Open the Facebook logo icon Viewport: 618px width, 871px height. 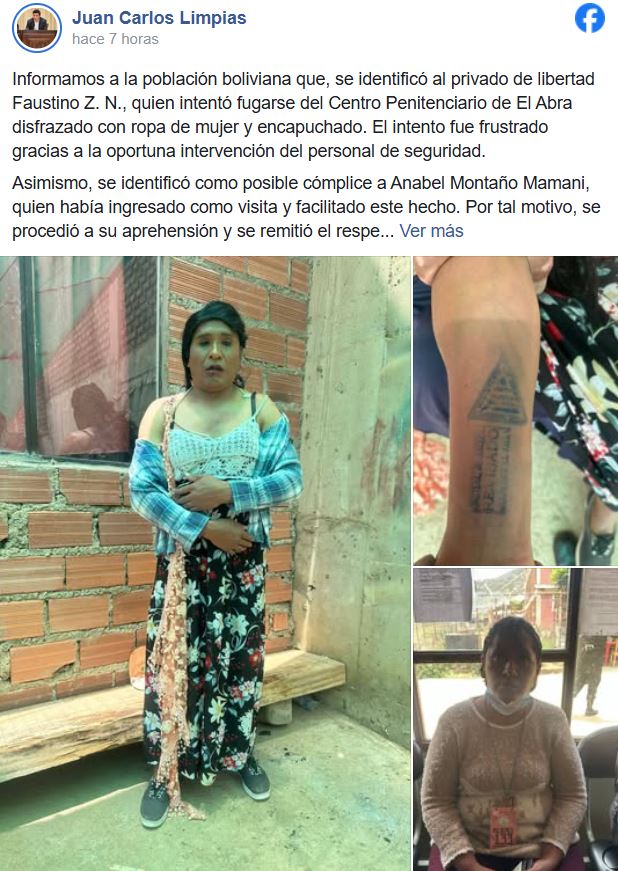(x=590, y=18)
